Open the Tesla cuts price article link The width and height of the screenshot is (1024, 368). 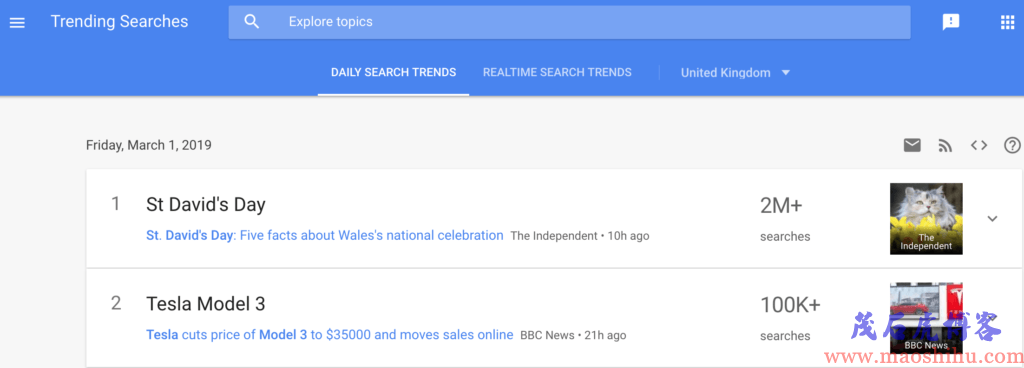pos(330,335)
